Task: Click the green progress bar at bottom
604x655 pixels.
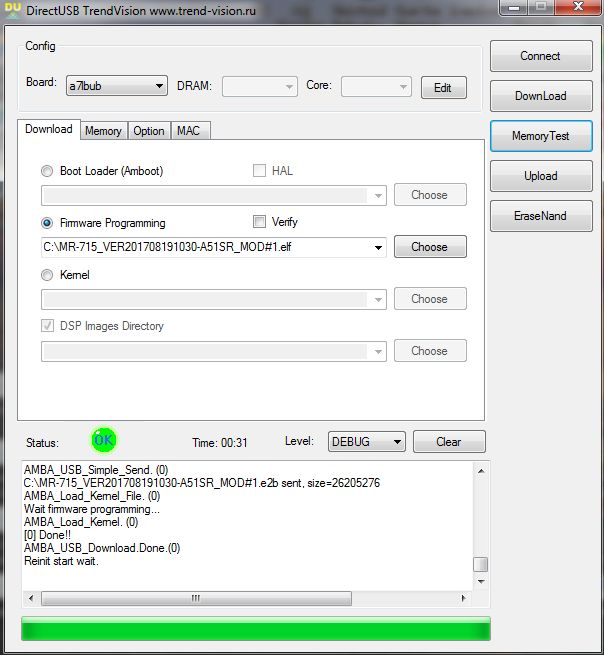Action: tap(255, 630)
